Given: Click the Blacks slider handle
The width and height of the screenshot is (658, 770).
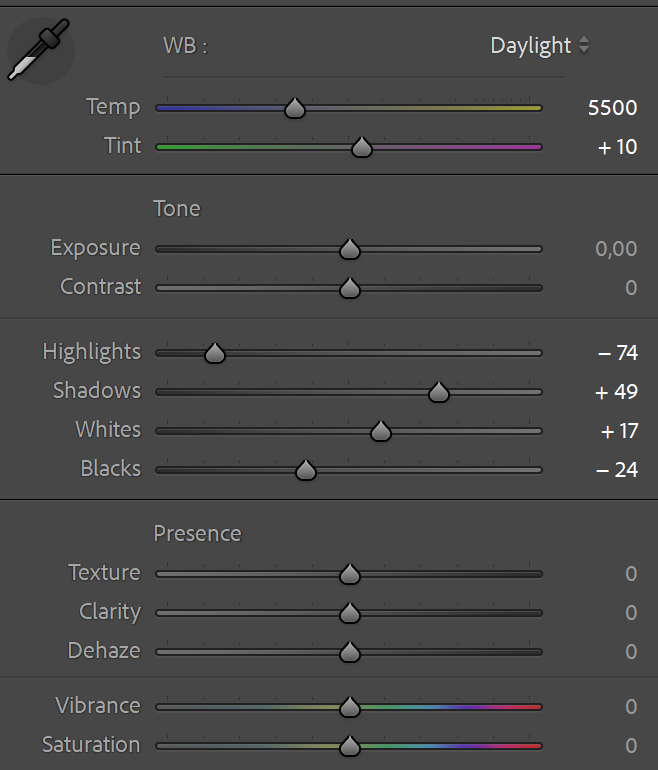Looking at the screenshot, I should pyautogui.click(x=306, y=470).
